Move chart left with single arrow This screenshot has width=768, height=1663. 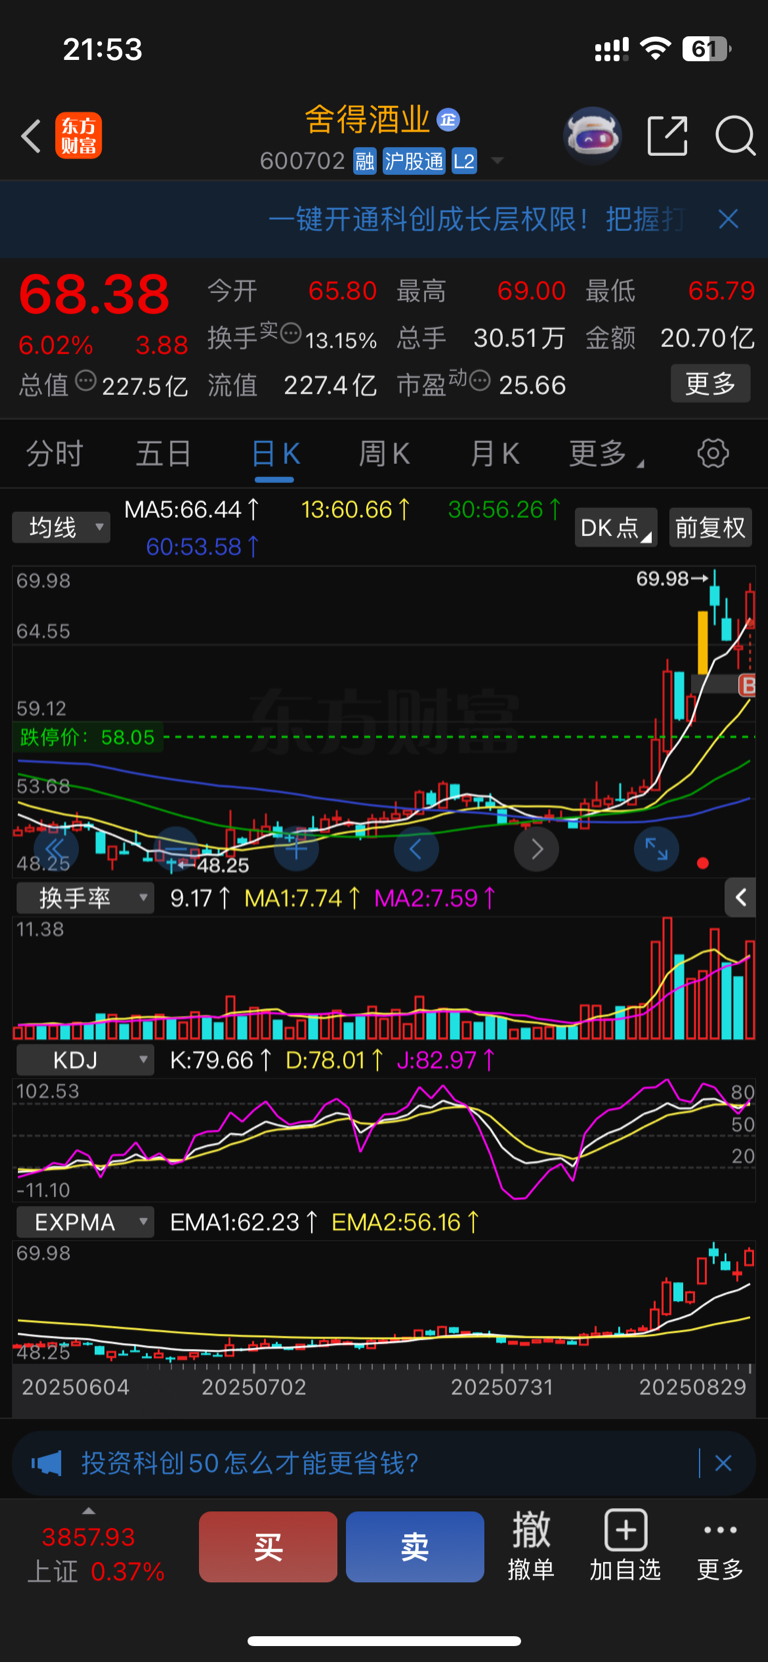coord(416,849)
